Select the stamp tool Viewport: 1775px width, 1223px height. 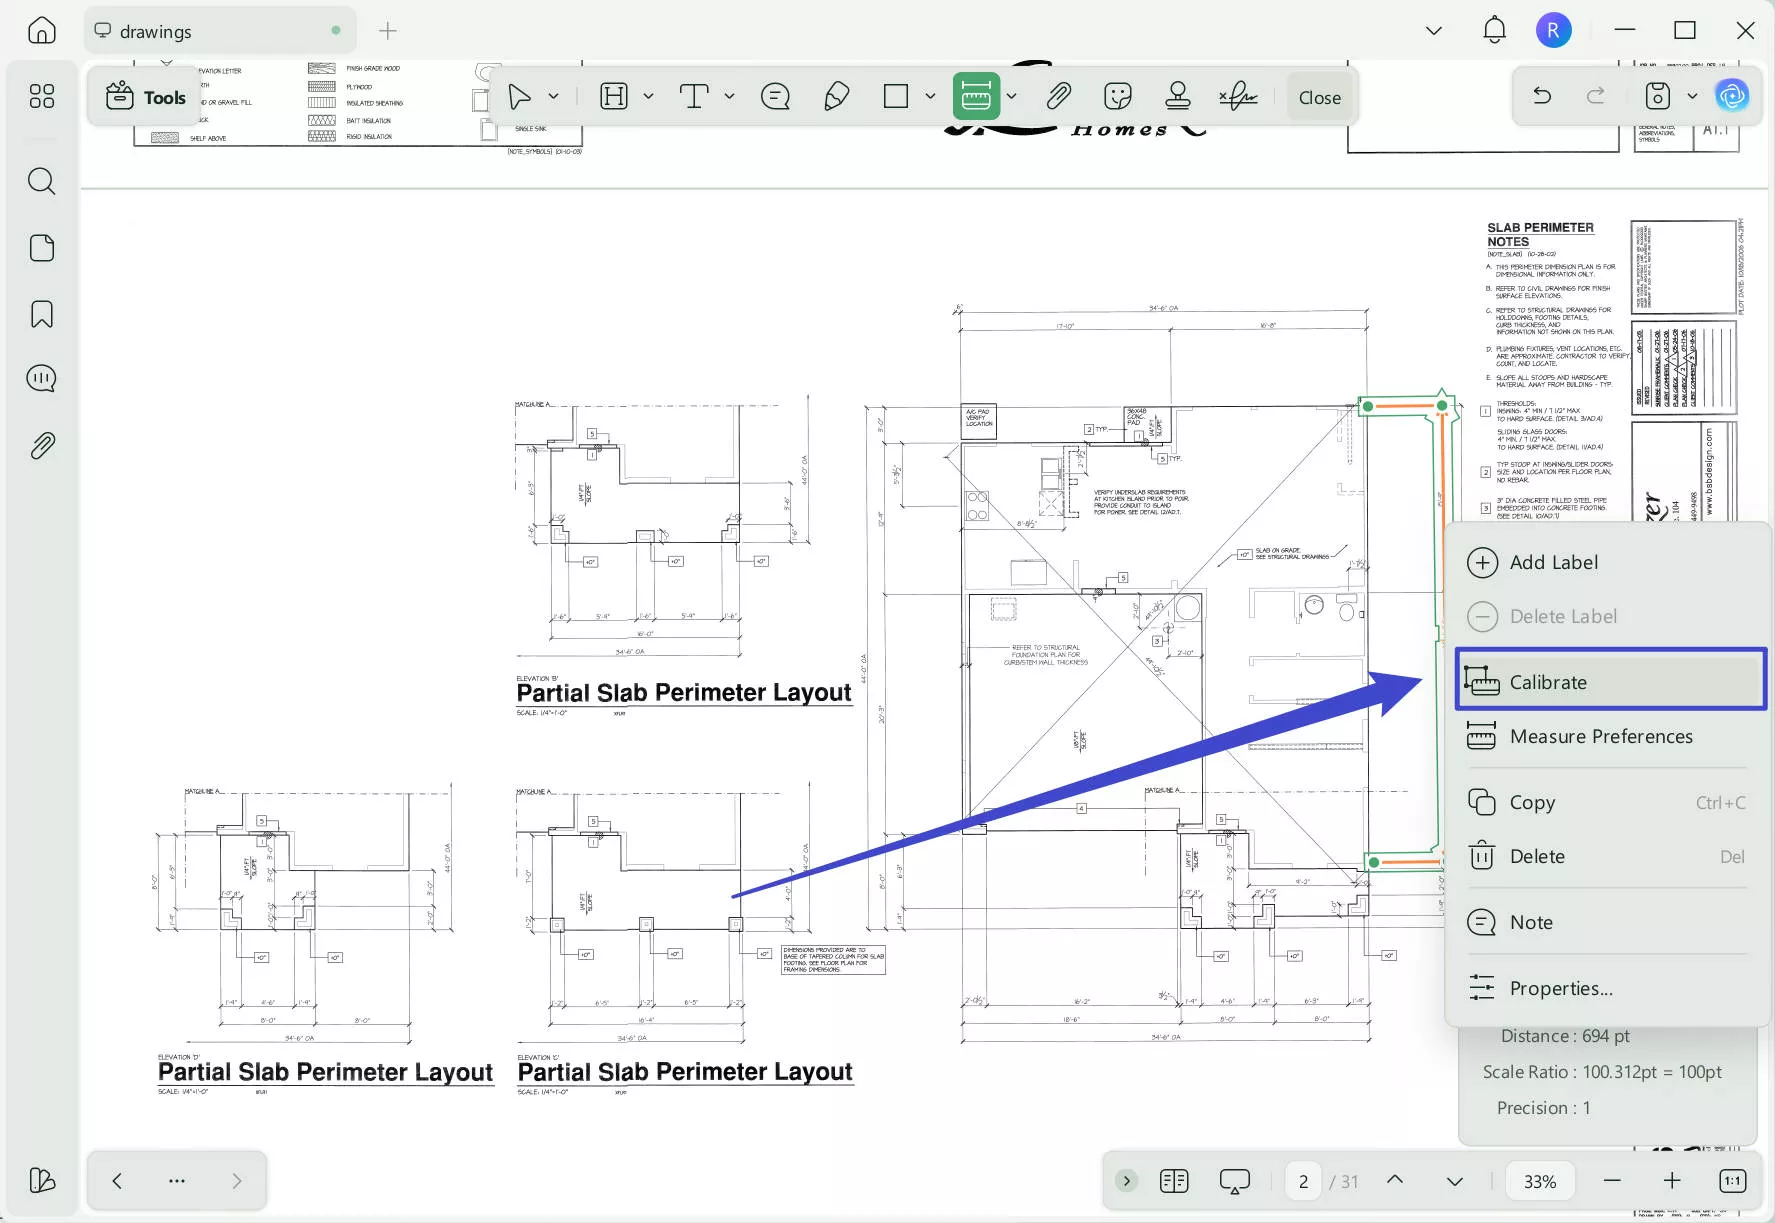[1178, 97]
